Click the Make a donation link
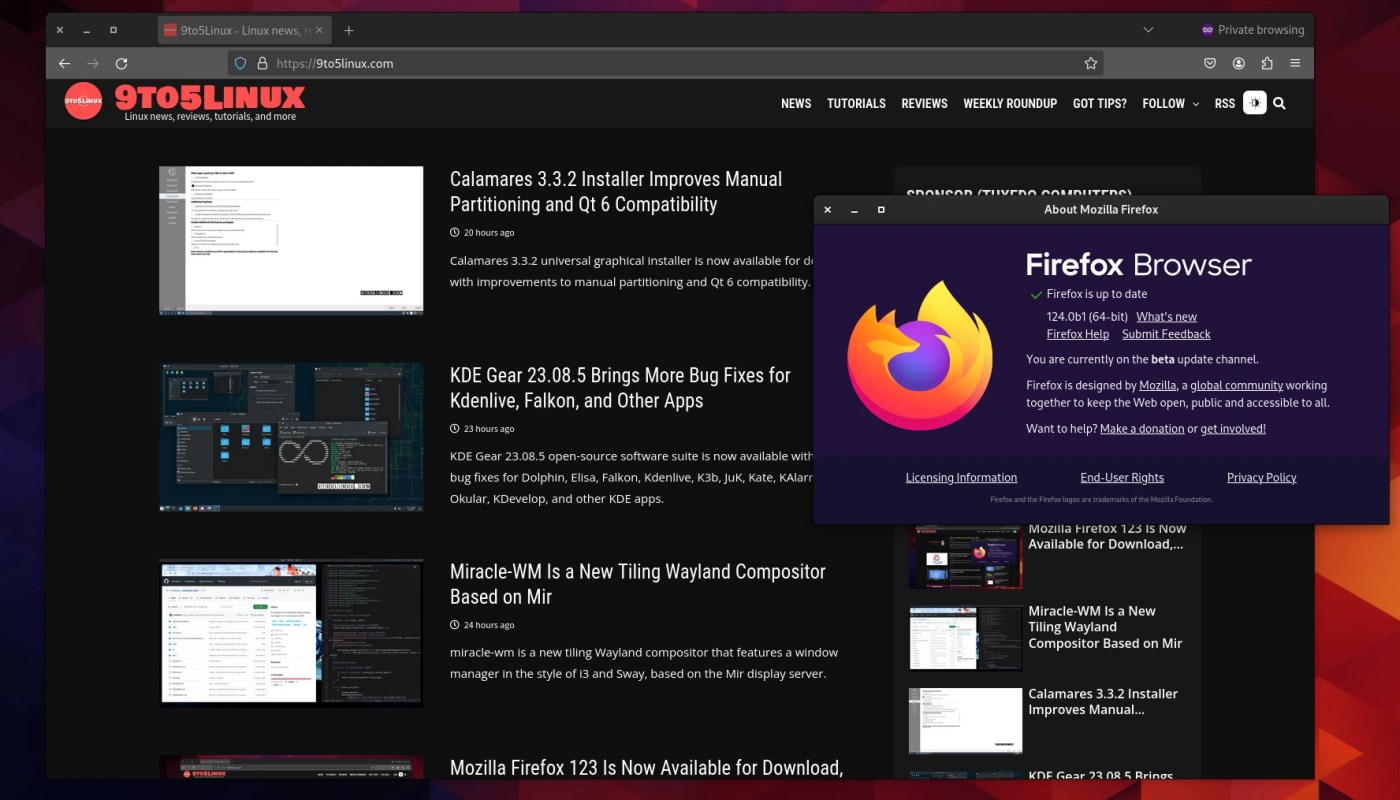 point(1142,428)
